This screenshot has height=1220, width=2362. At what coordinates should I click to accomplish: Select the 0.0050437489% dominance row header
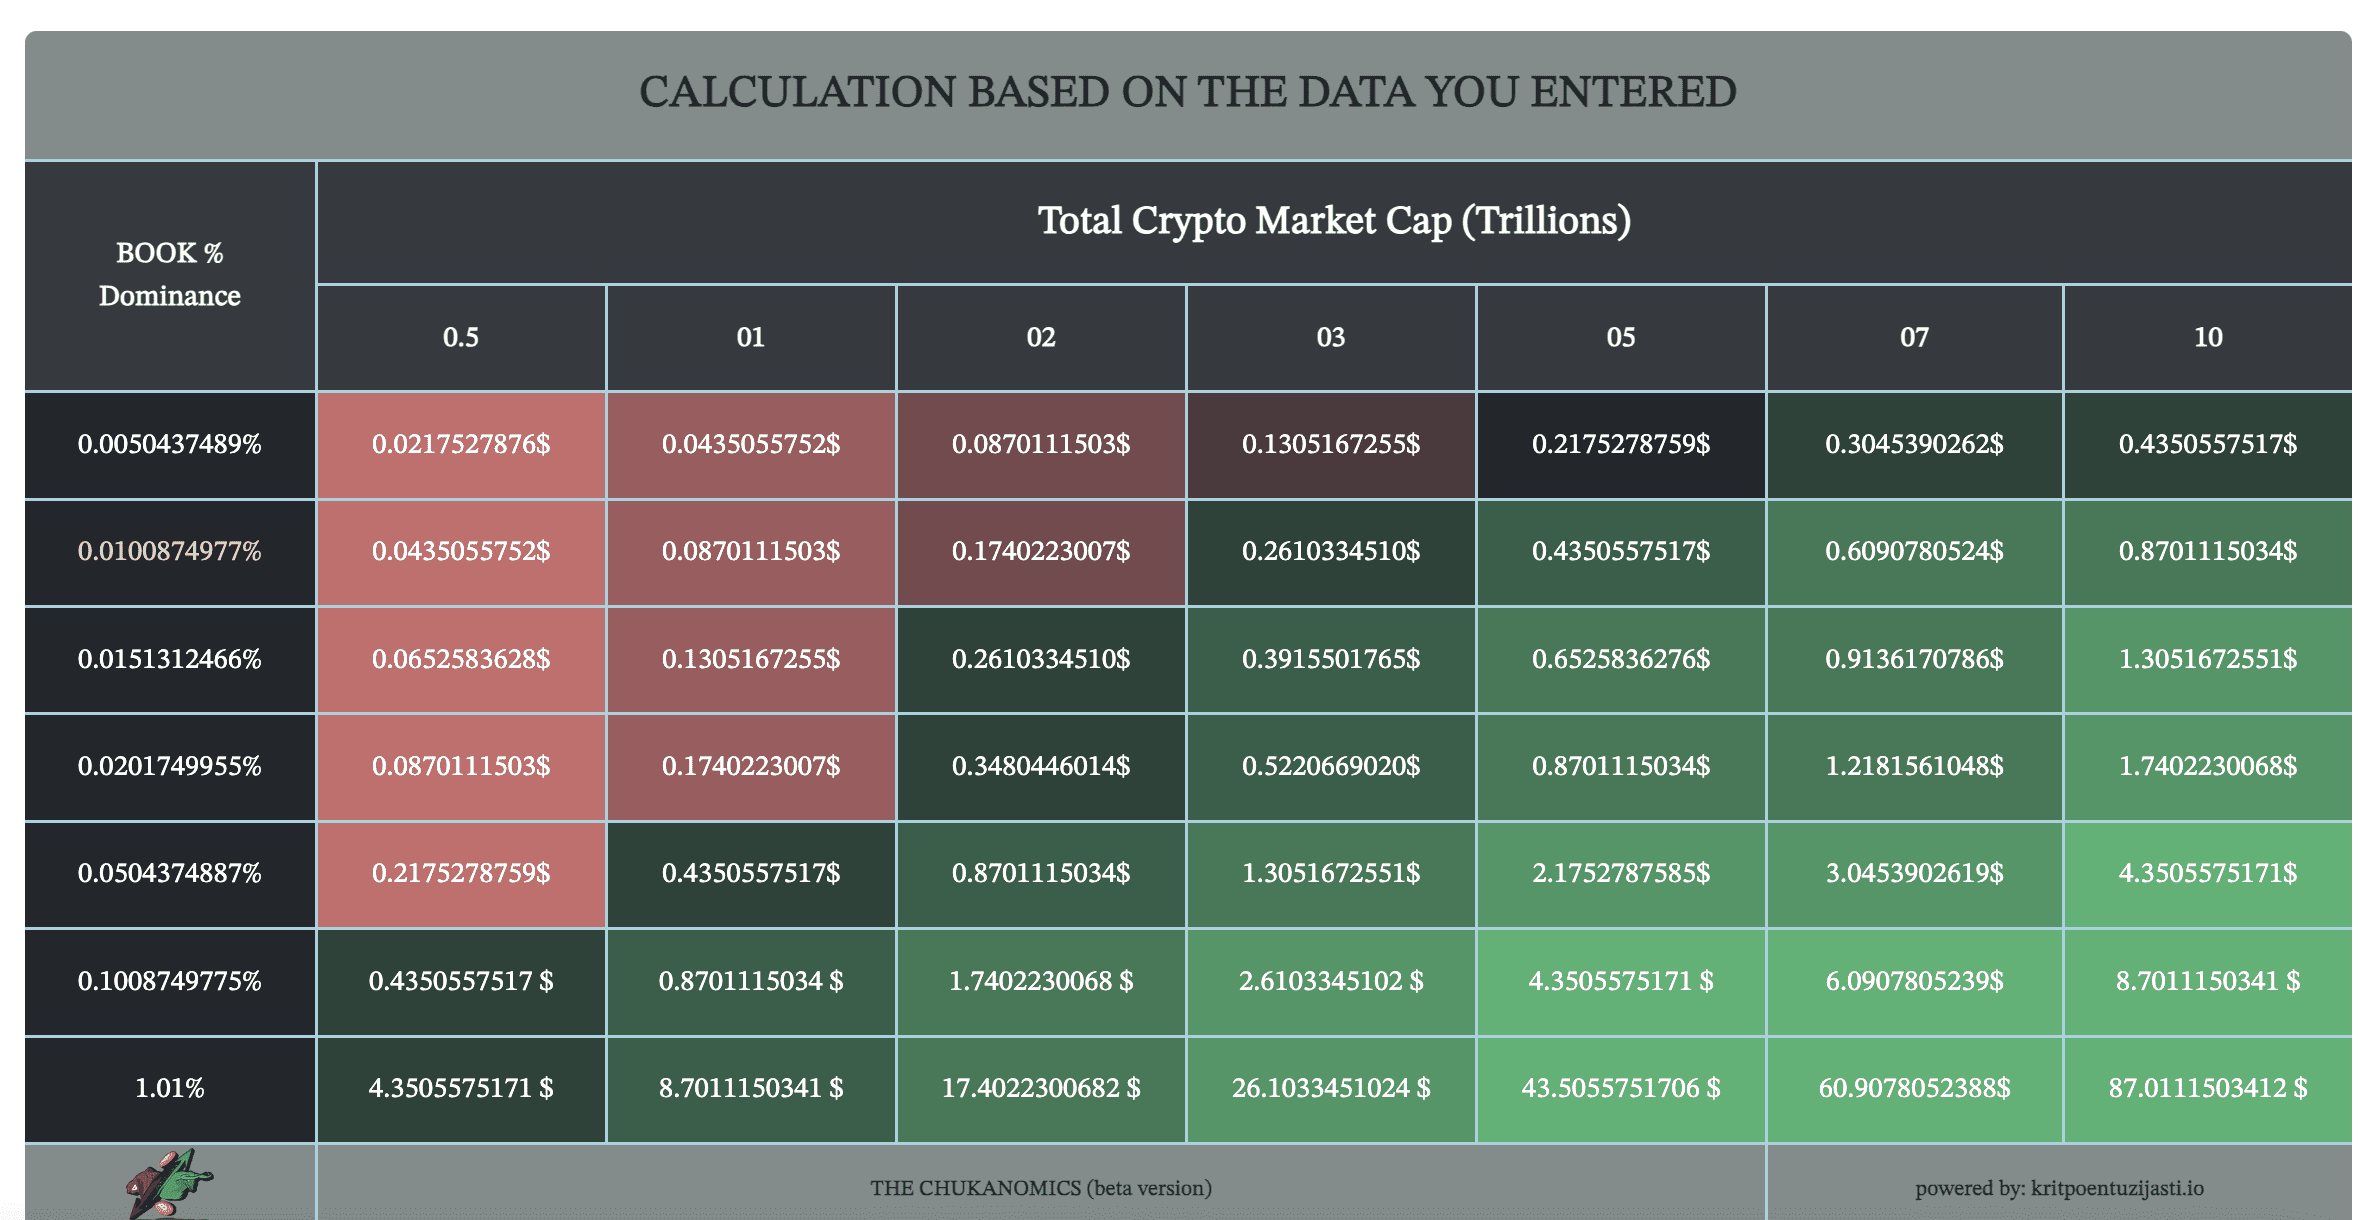tap(169, 444)
